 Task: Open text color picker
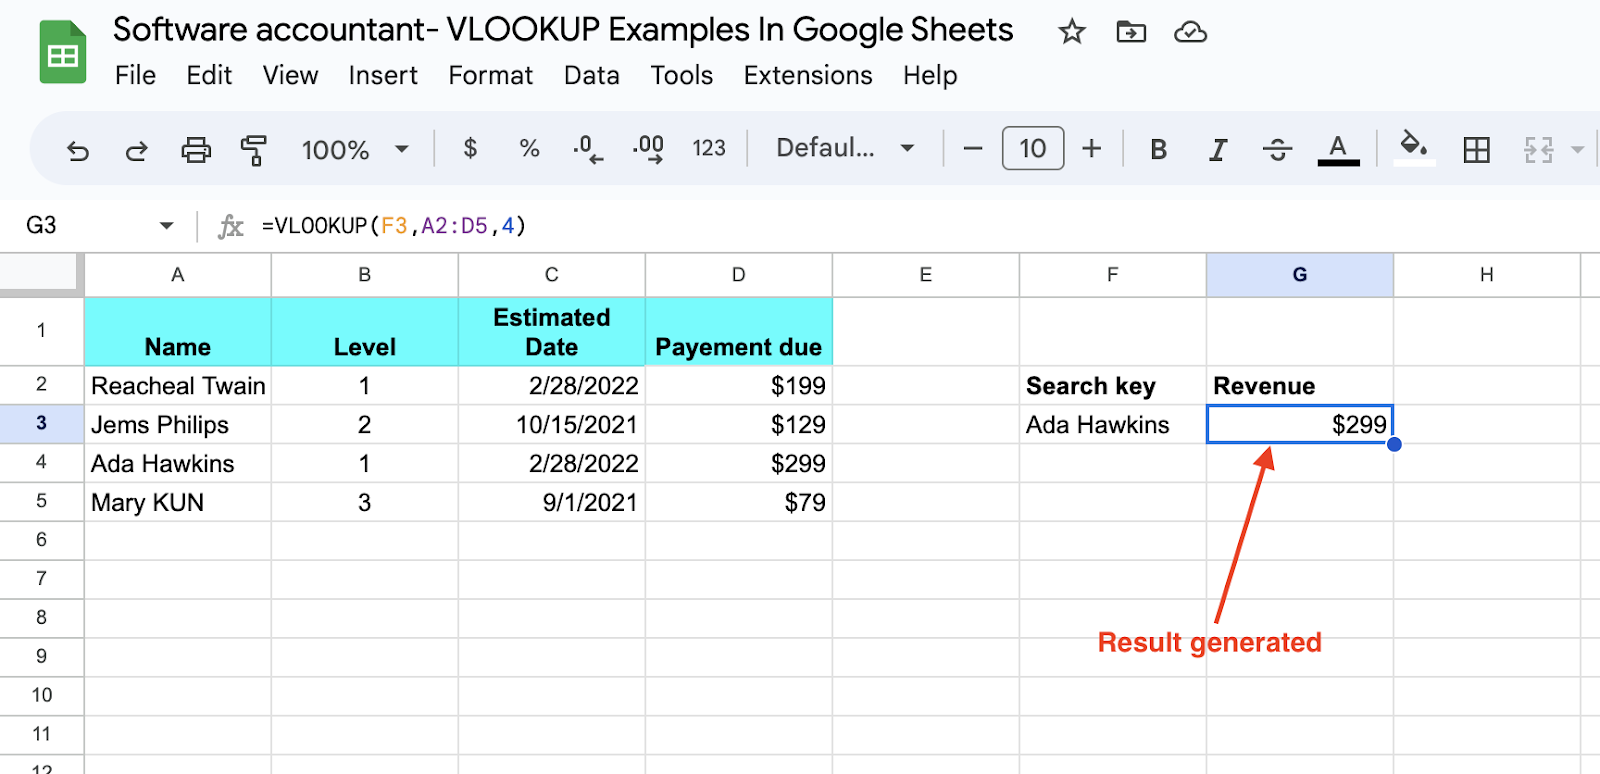1338,150
